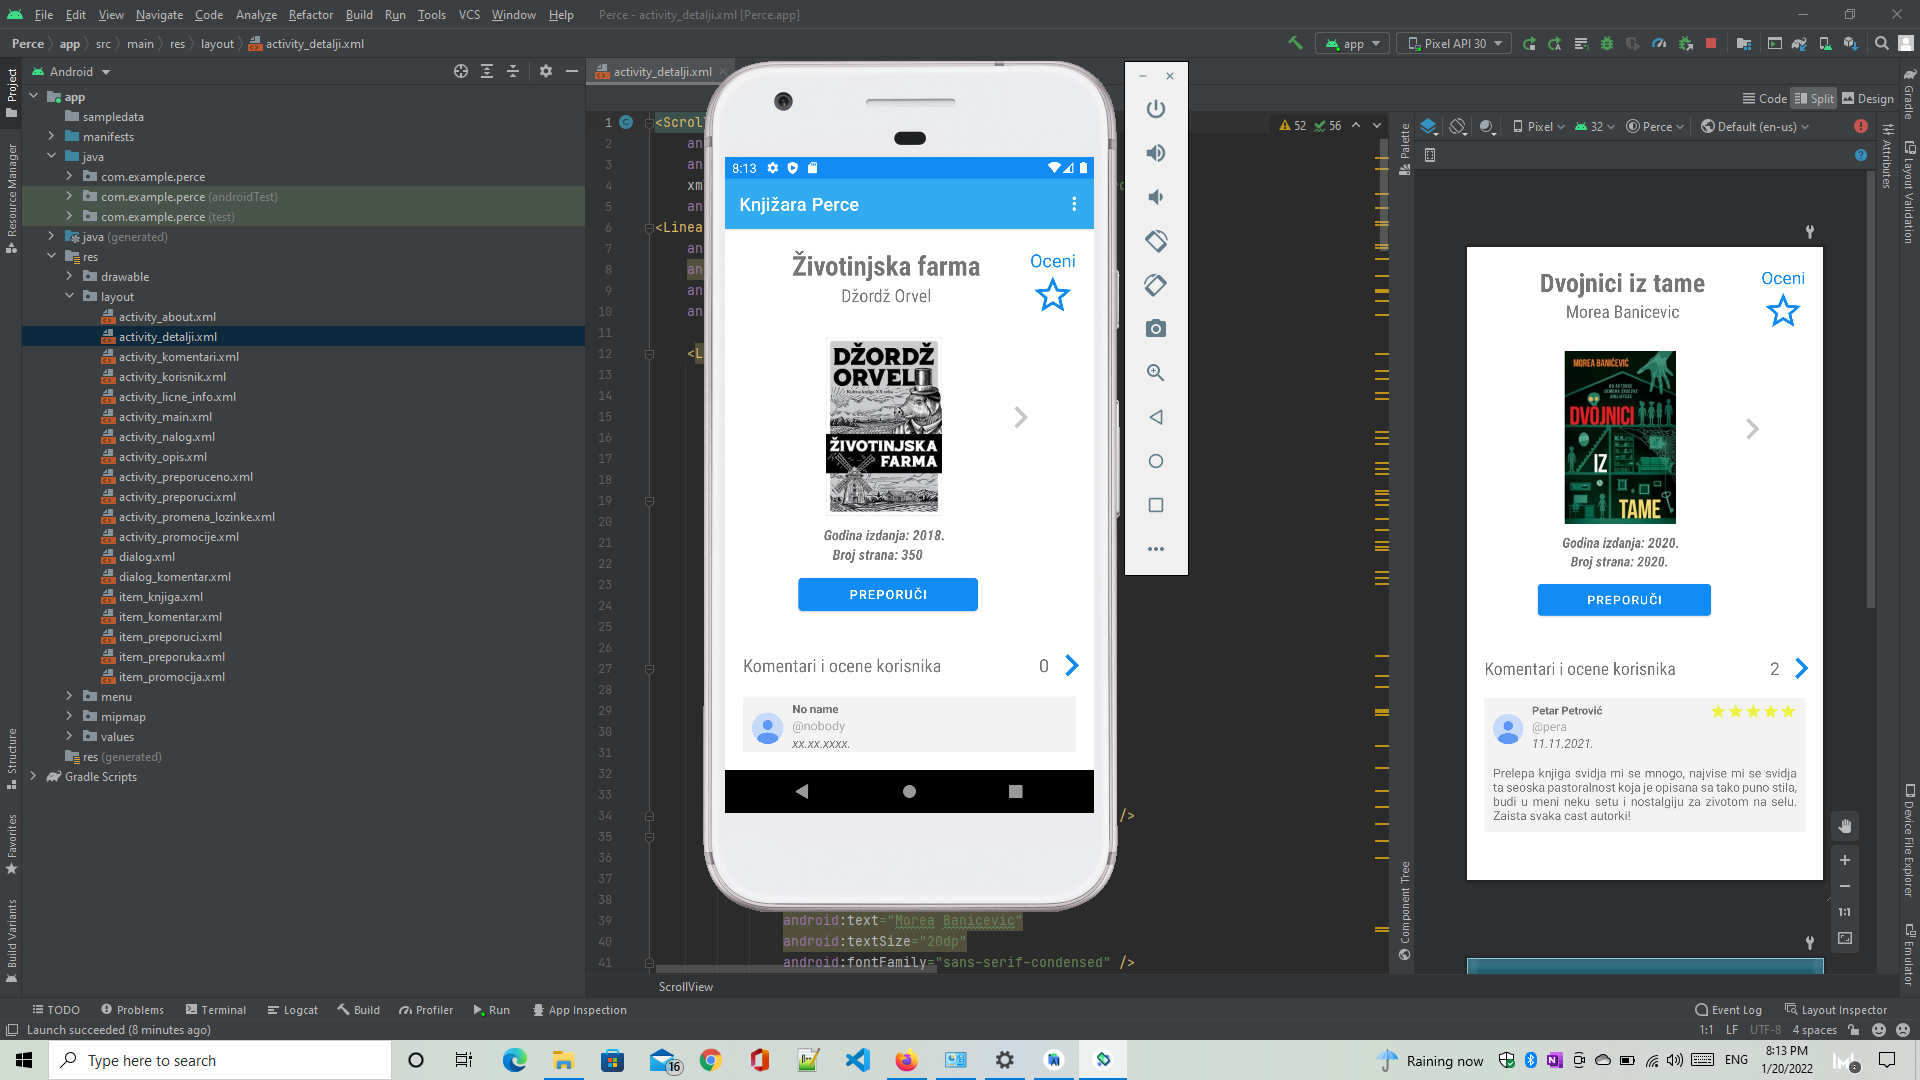The image size is (1920, 1080).
Task: Open the Profiler from the toolbar
Action: 1659,44
